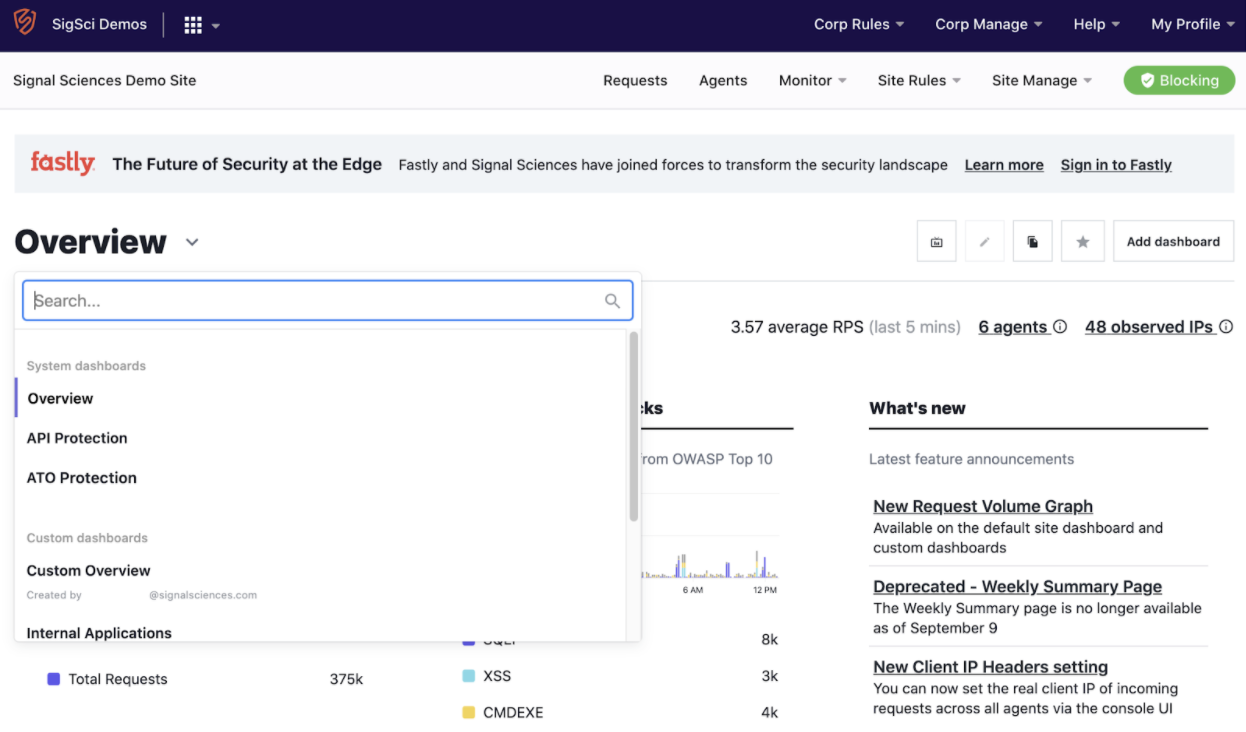Click the 375k Total Requests value
This screenshot has width=1246, height=732.
346,679
